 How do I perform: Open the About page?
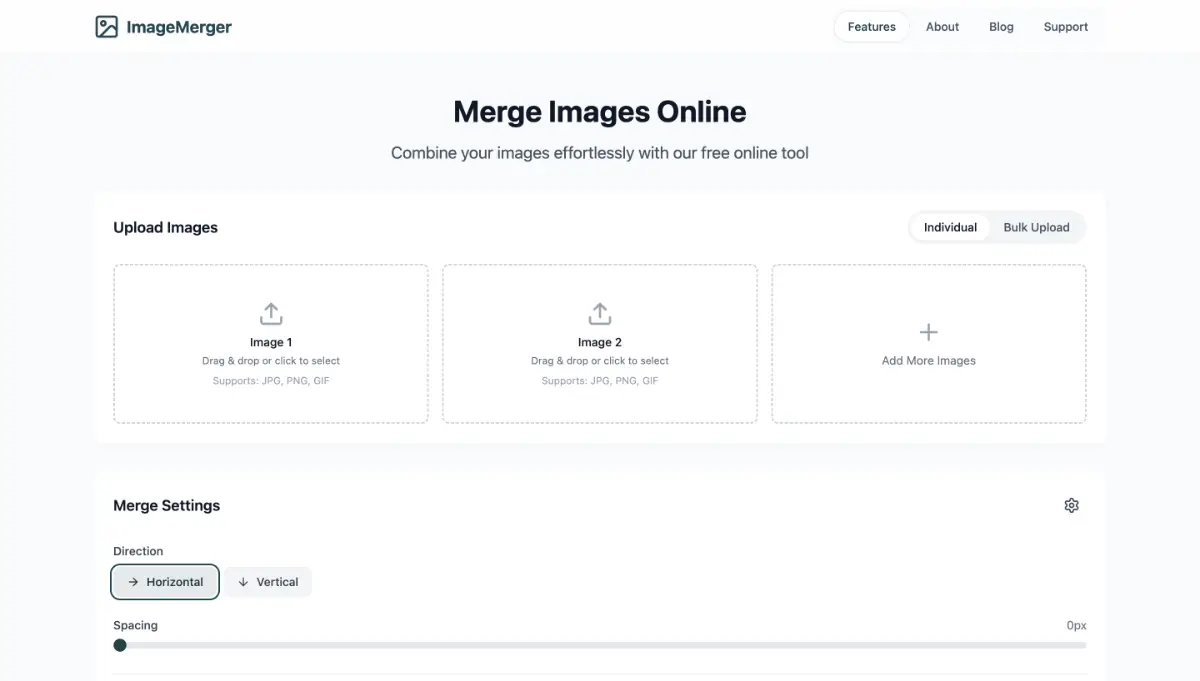pos(942,27)
